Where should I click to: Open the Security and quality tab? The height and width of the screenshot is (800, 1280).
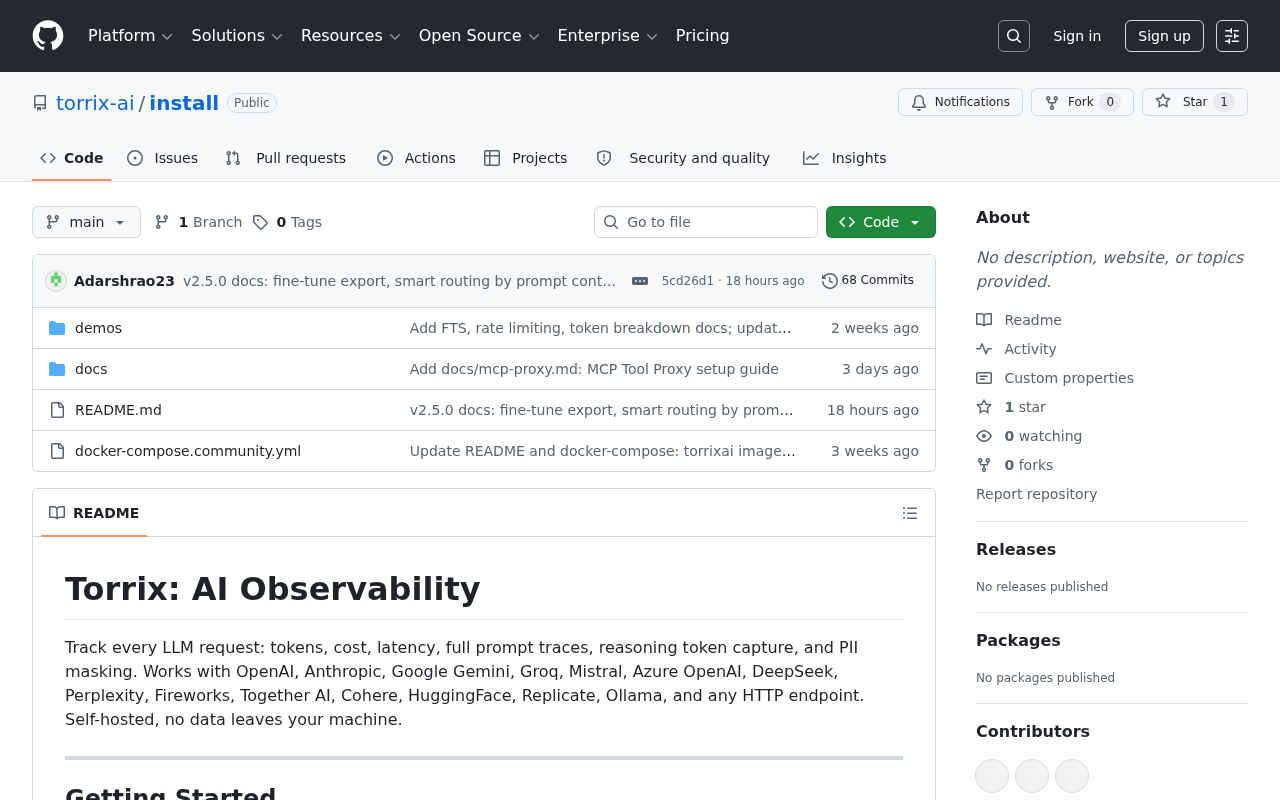tap(684, 158)
